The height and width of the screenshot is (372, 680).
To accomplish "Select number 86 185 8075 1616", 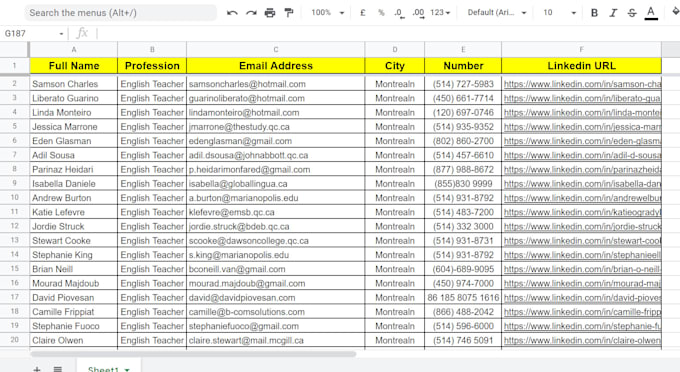I will coord(463,298).
